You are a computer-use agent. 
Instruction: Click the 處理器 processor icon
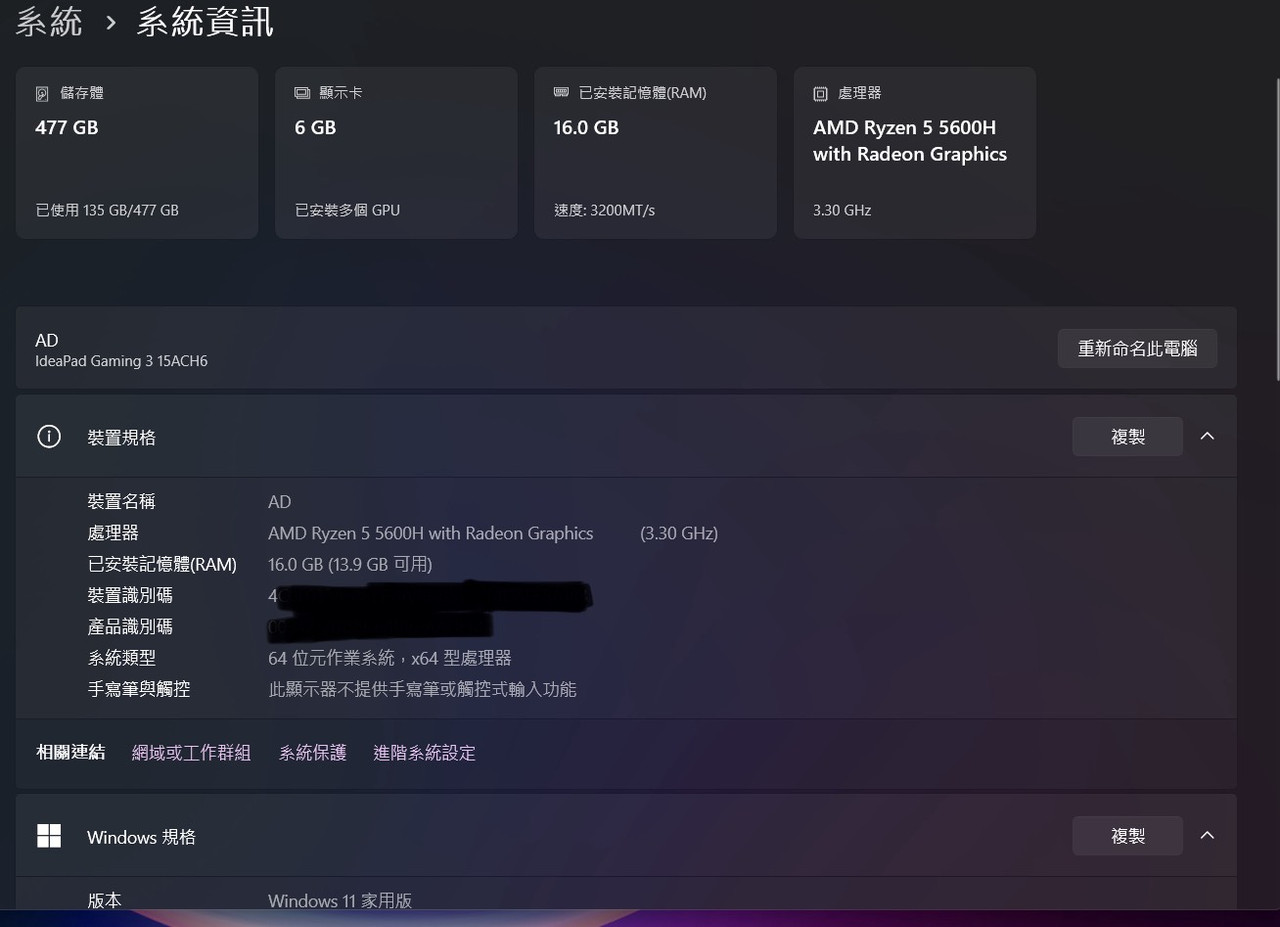(x=820, y=92)
